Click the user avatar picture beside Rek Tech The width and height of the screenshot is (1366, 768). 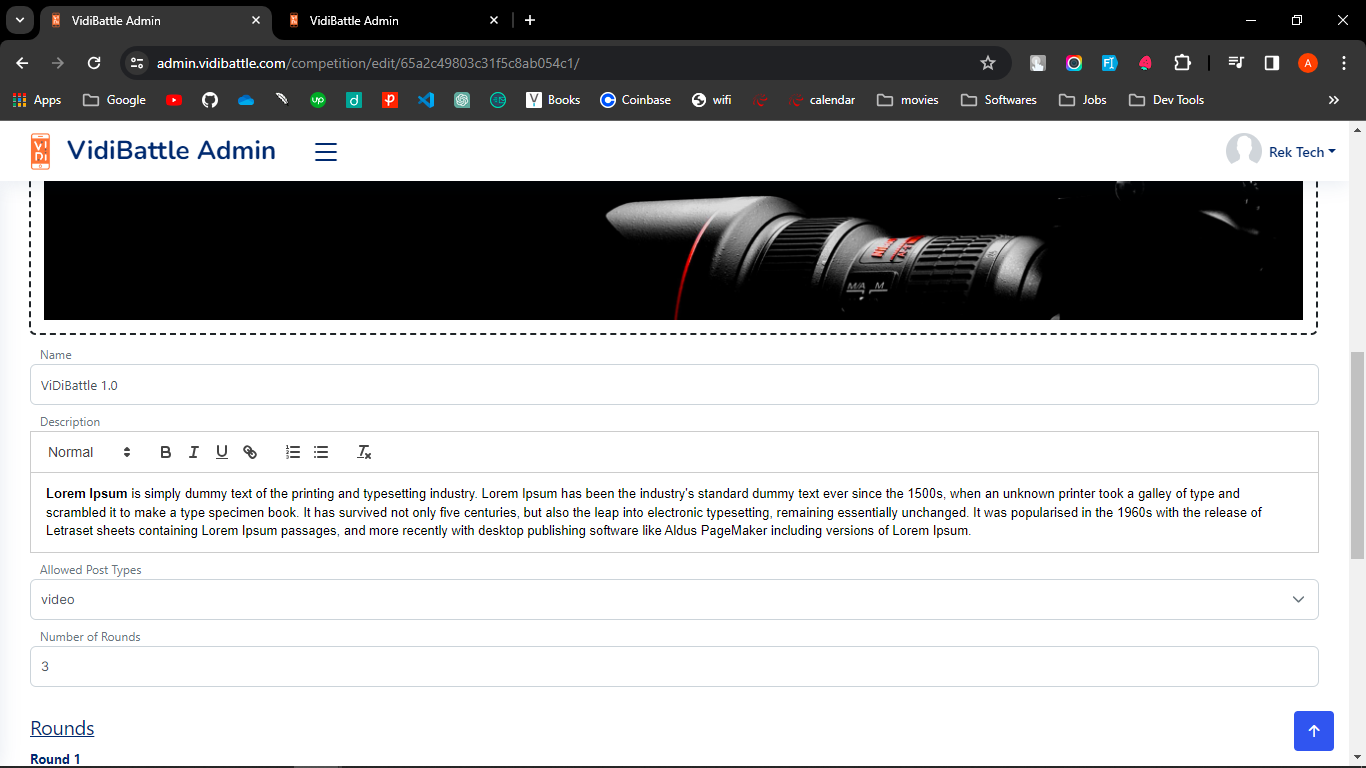tap(1244, 151)
